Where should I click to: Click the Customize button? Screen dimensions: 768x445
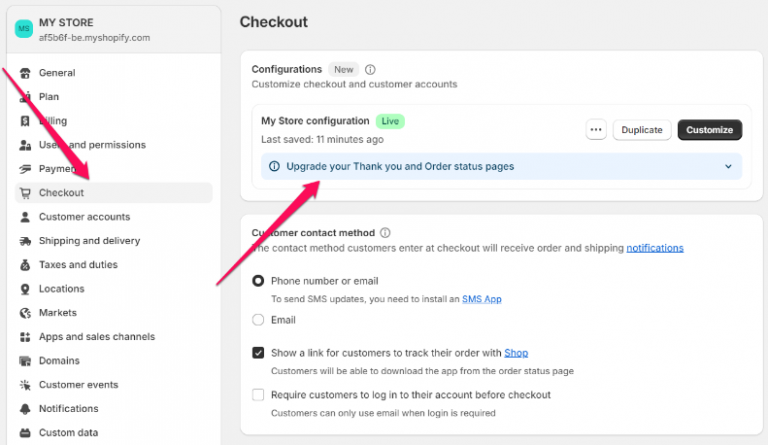point(710,130)
